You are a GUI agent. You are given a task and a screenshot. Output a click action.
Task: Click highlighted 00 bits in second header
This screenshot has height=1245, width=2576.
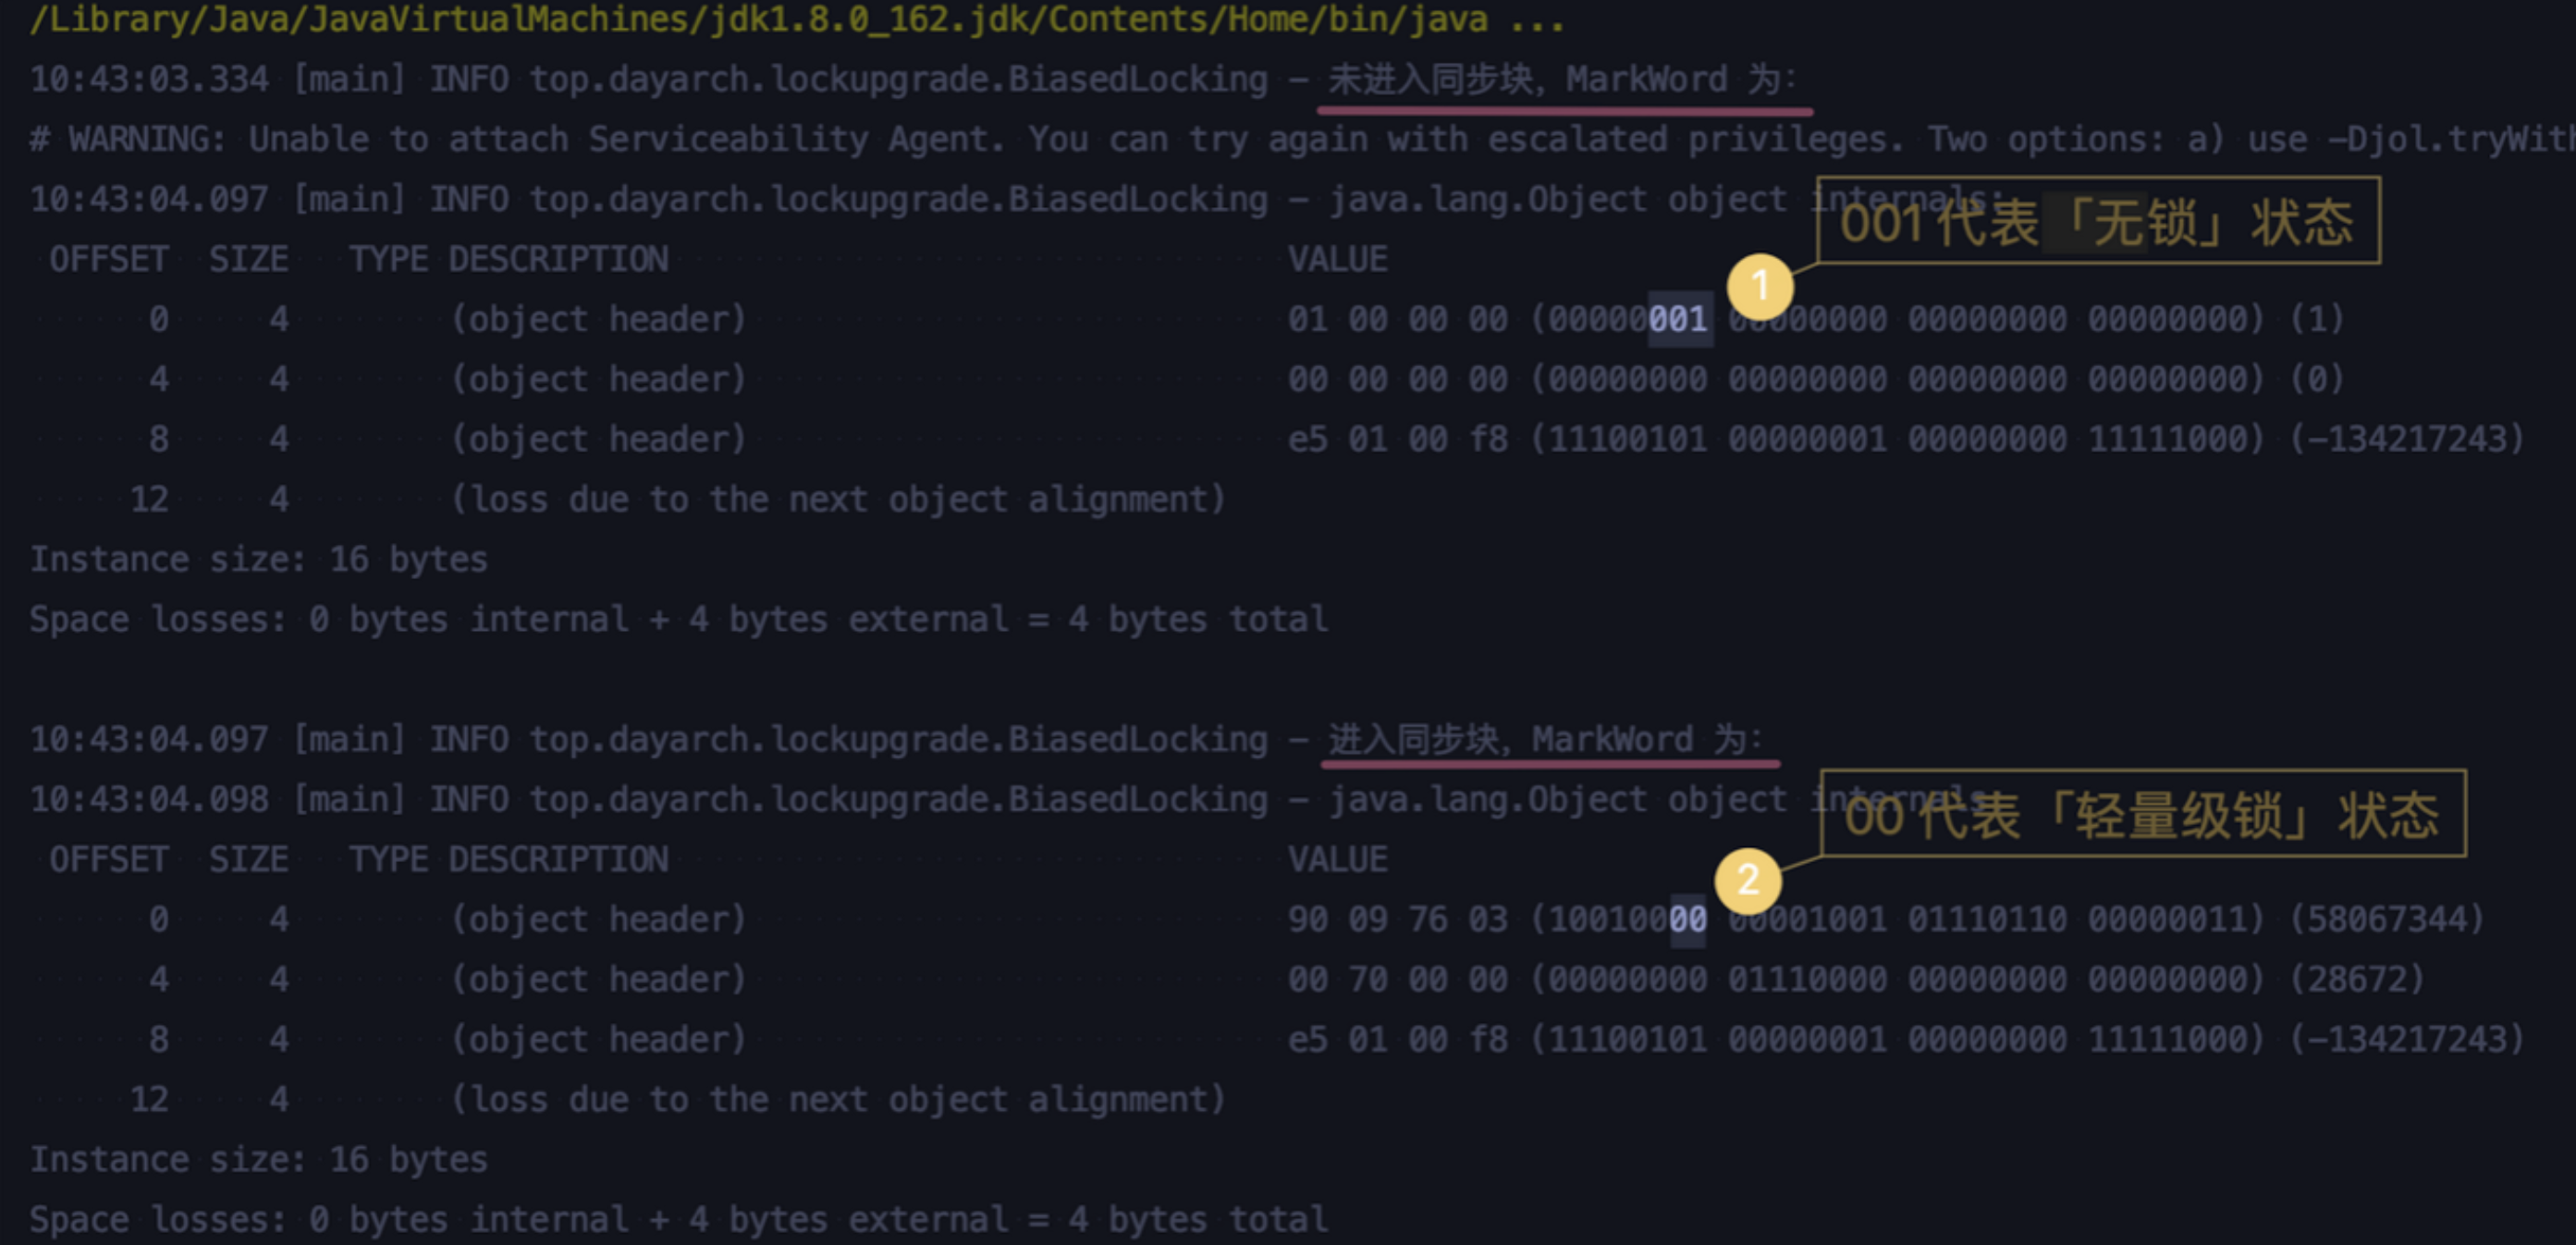click(x=1688, y=919)
